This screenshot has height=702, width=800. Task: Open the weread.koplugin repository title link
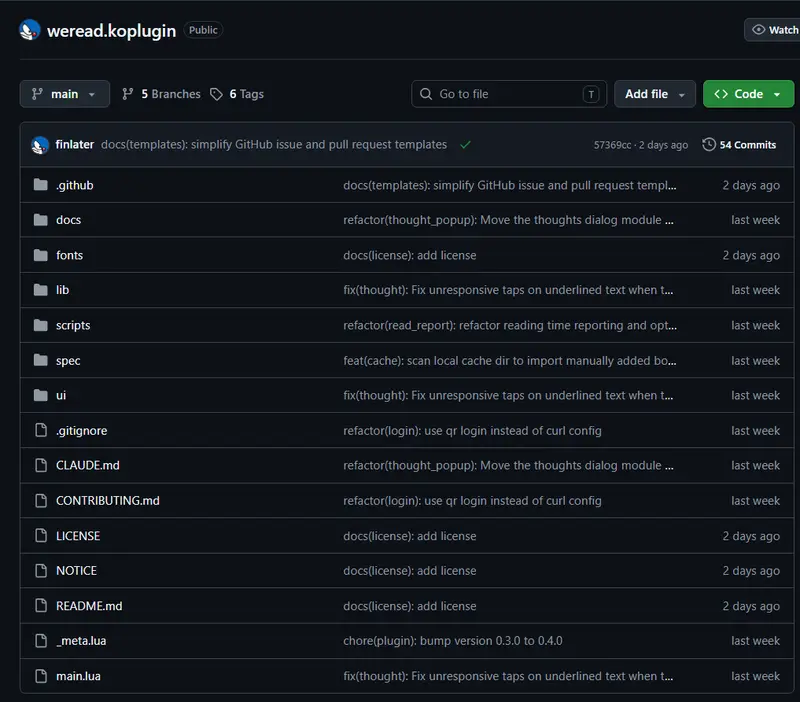[112, 31]
